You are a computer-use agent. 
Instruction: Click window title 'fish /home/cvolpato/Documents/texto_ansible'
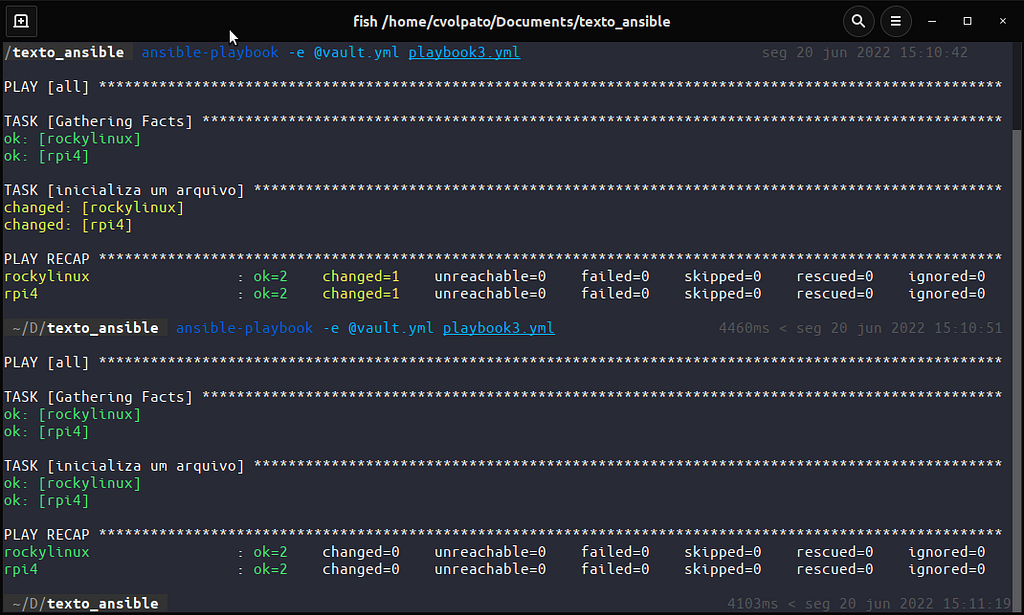511,22
